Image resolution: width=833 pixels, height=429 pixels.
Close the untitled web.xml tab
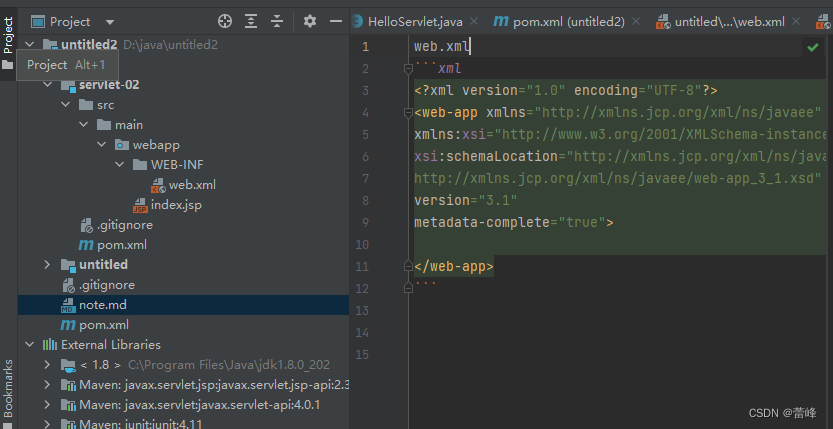coord(796,22)
